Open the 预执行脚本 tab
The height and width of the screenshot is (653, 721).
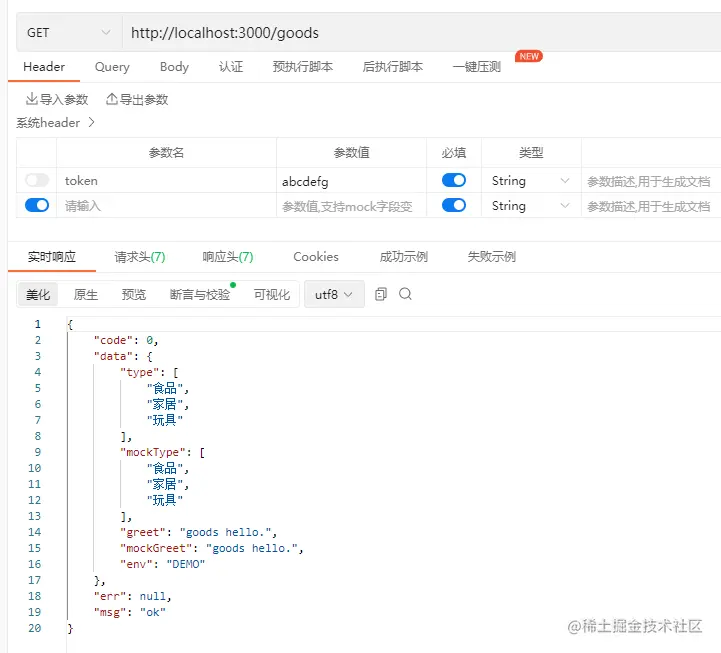[303, 67]
